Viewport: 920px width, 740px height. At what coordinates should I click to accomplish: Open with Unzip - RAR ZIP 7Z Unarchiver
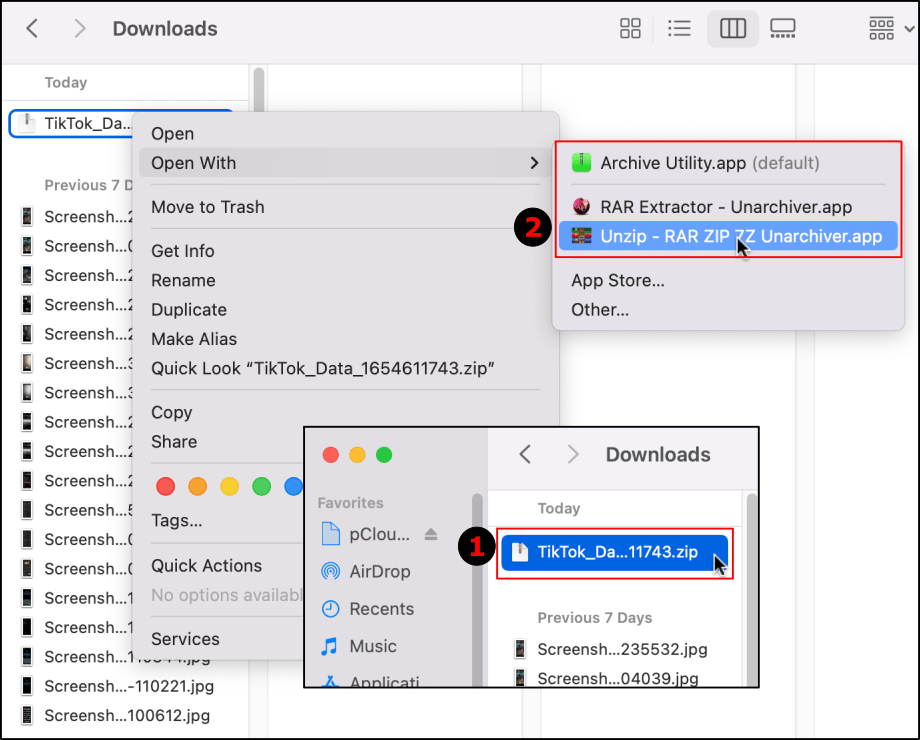[x=740, y=236]
